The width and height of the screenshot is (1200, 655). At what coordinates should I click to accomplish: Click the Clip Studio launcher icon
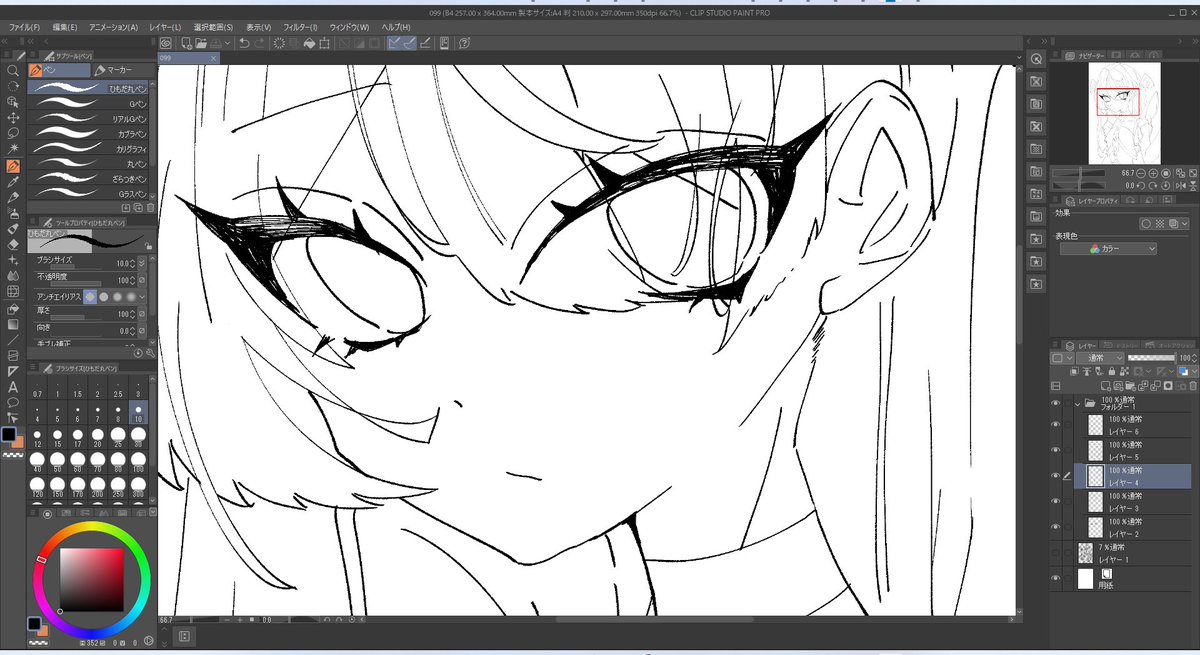pyautogui.click(x=166, y=43)
